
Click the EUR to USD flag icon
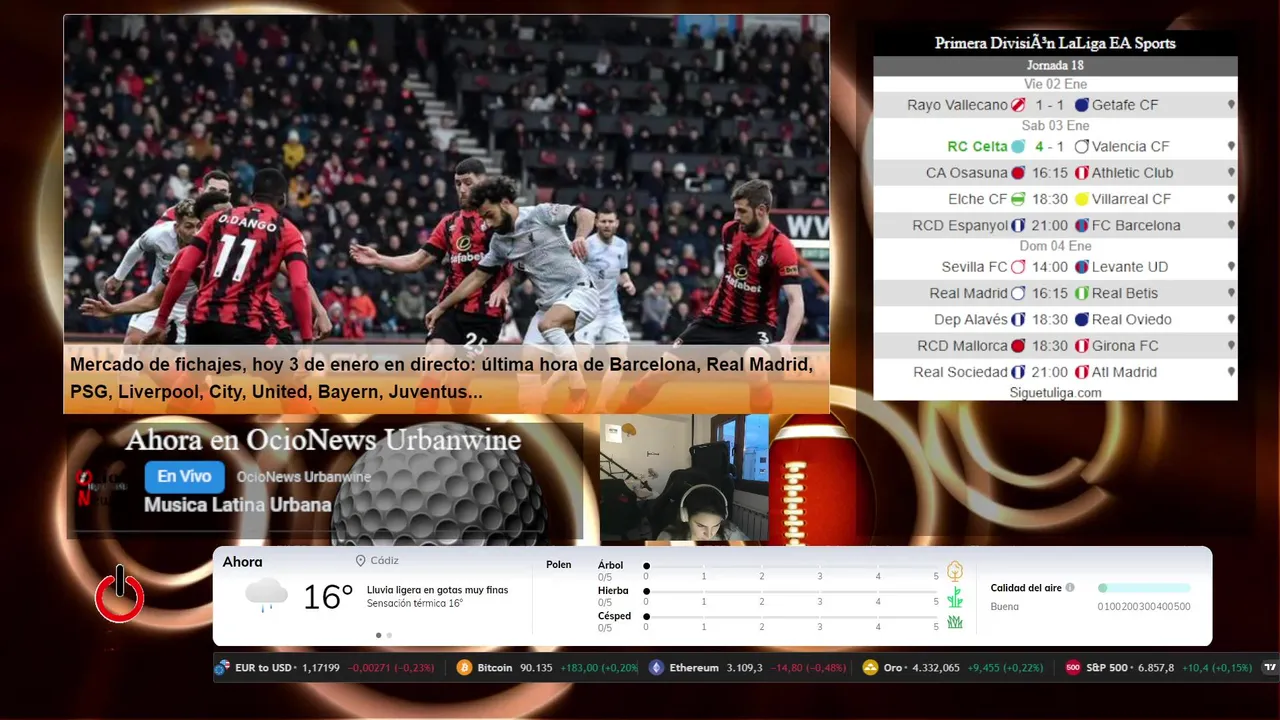[222, 667]
